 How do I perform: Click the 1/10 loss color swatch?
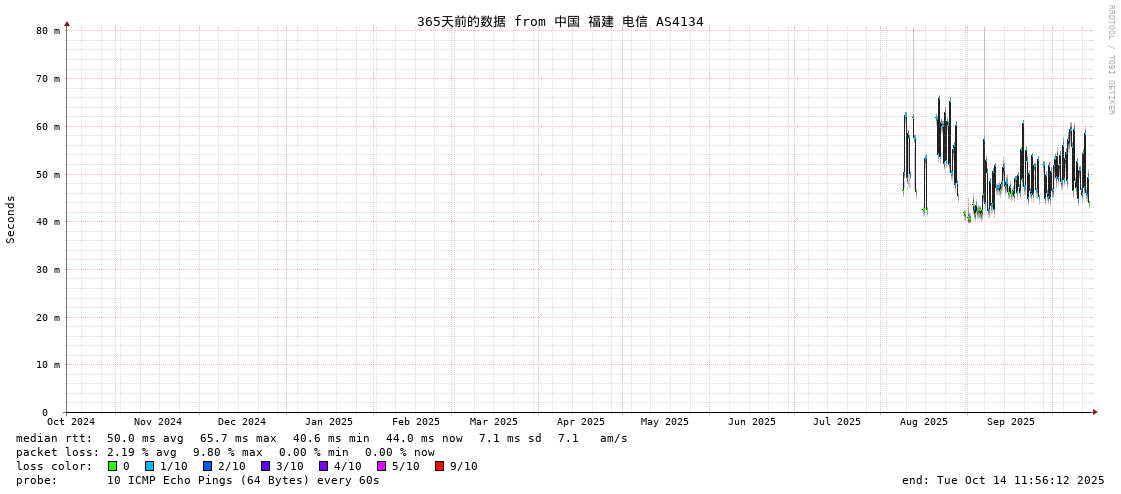(150, 466)
